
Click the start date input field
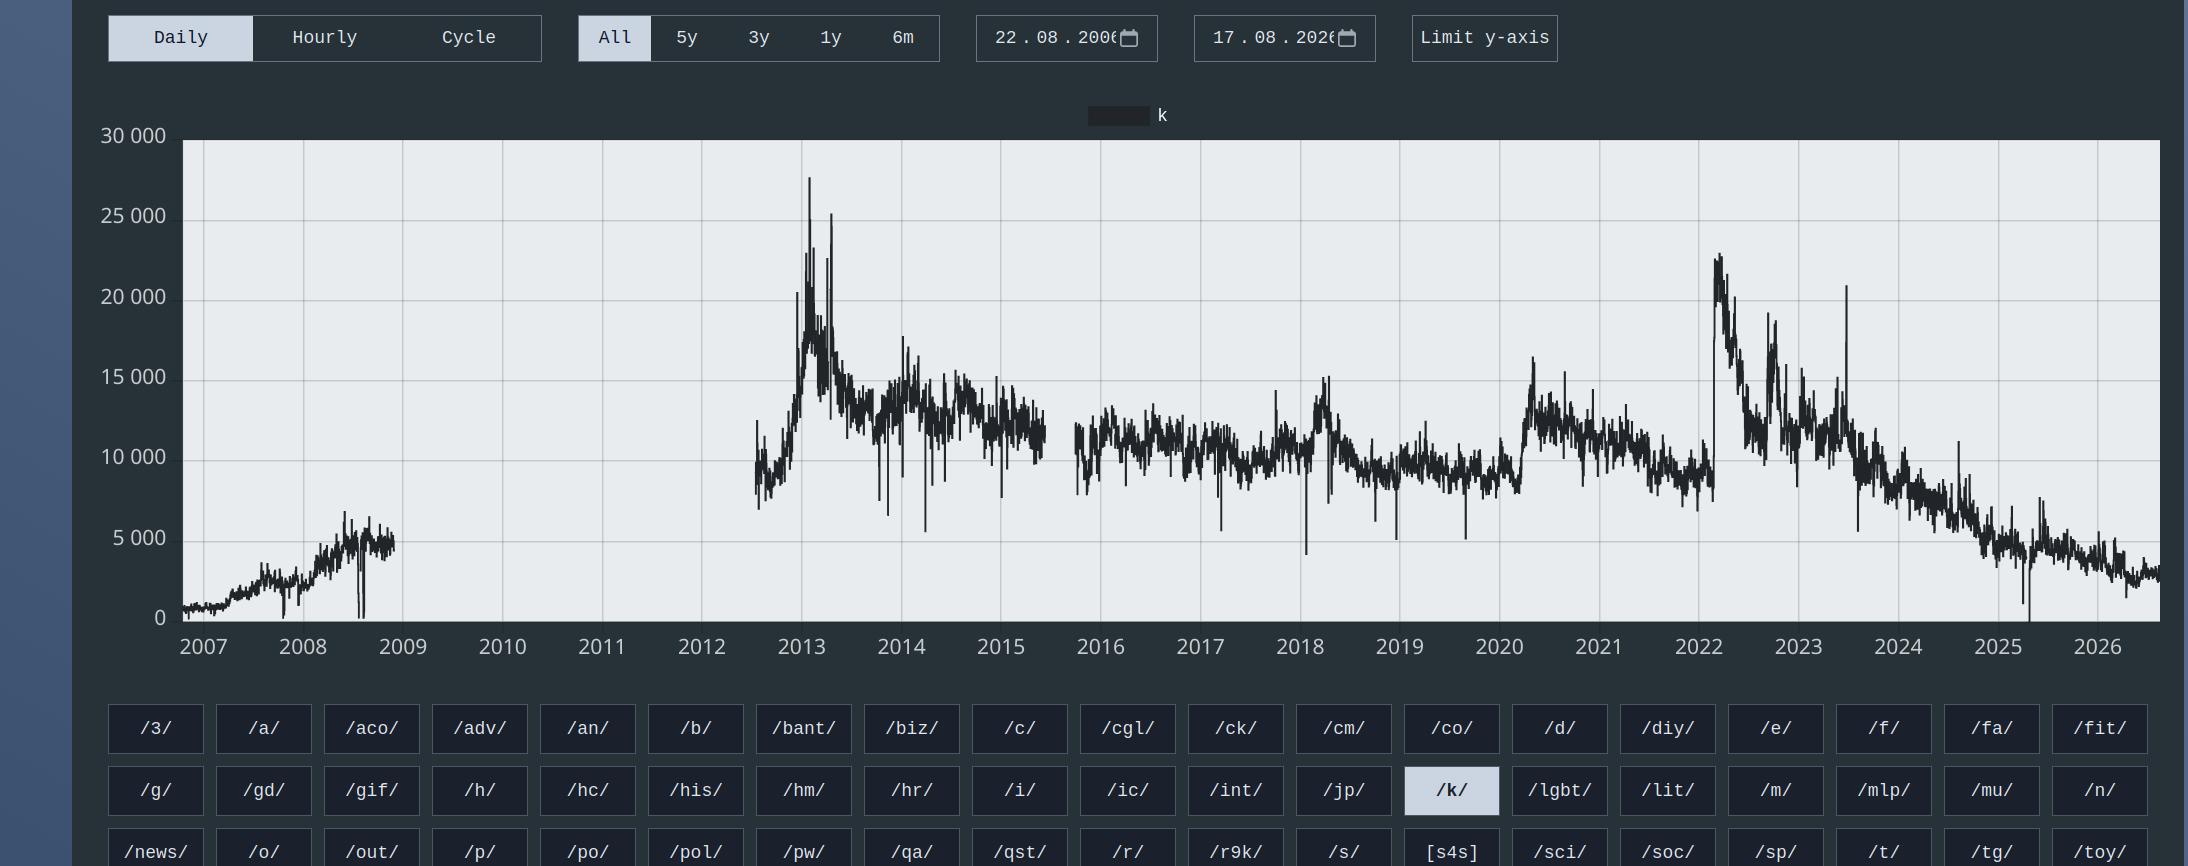pyautogui.click(x=1067, y=38)
